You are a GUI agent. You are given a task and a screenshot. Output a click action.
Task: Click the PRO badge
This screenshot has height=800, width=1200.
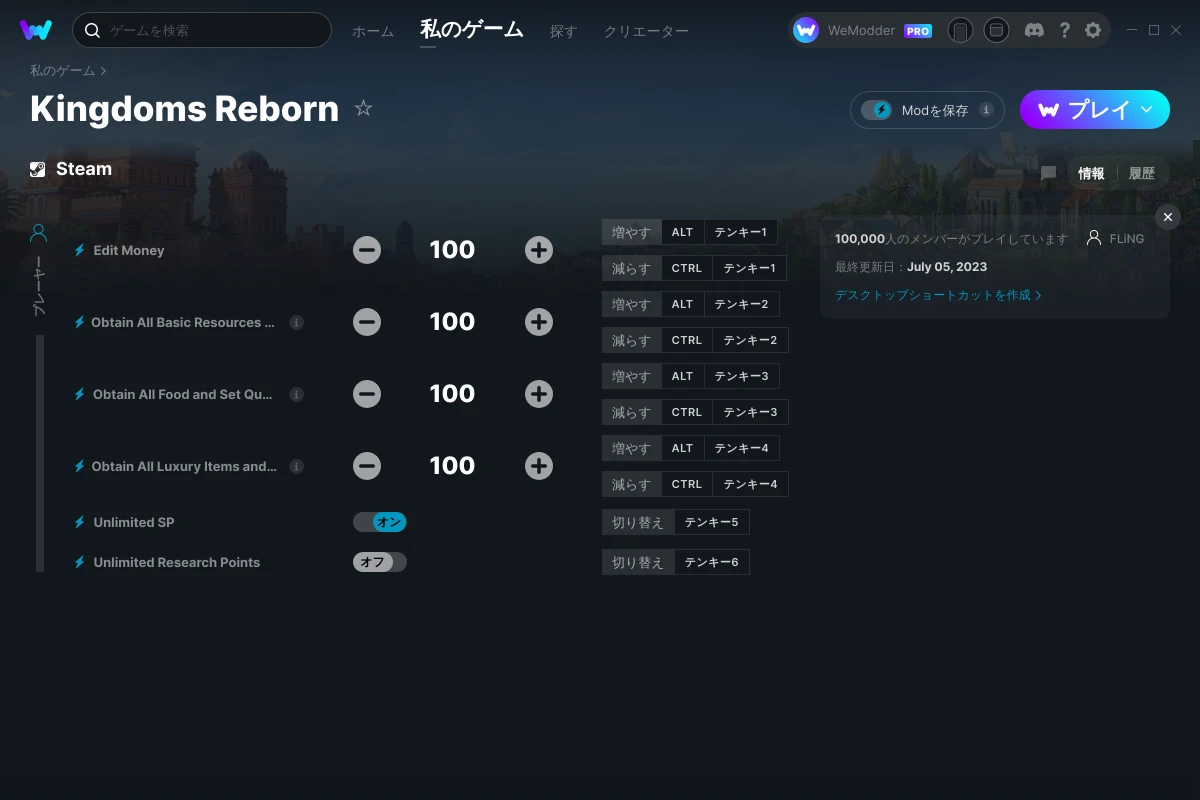point(918,31)
